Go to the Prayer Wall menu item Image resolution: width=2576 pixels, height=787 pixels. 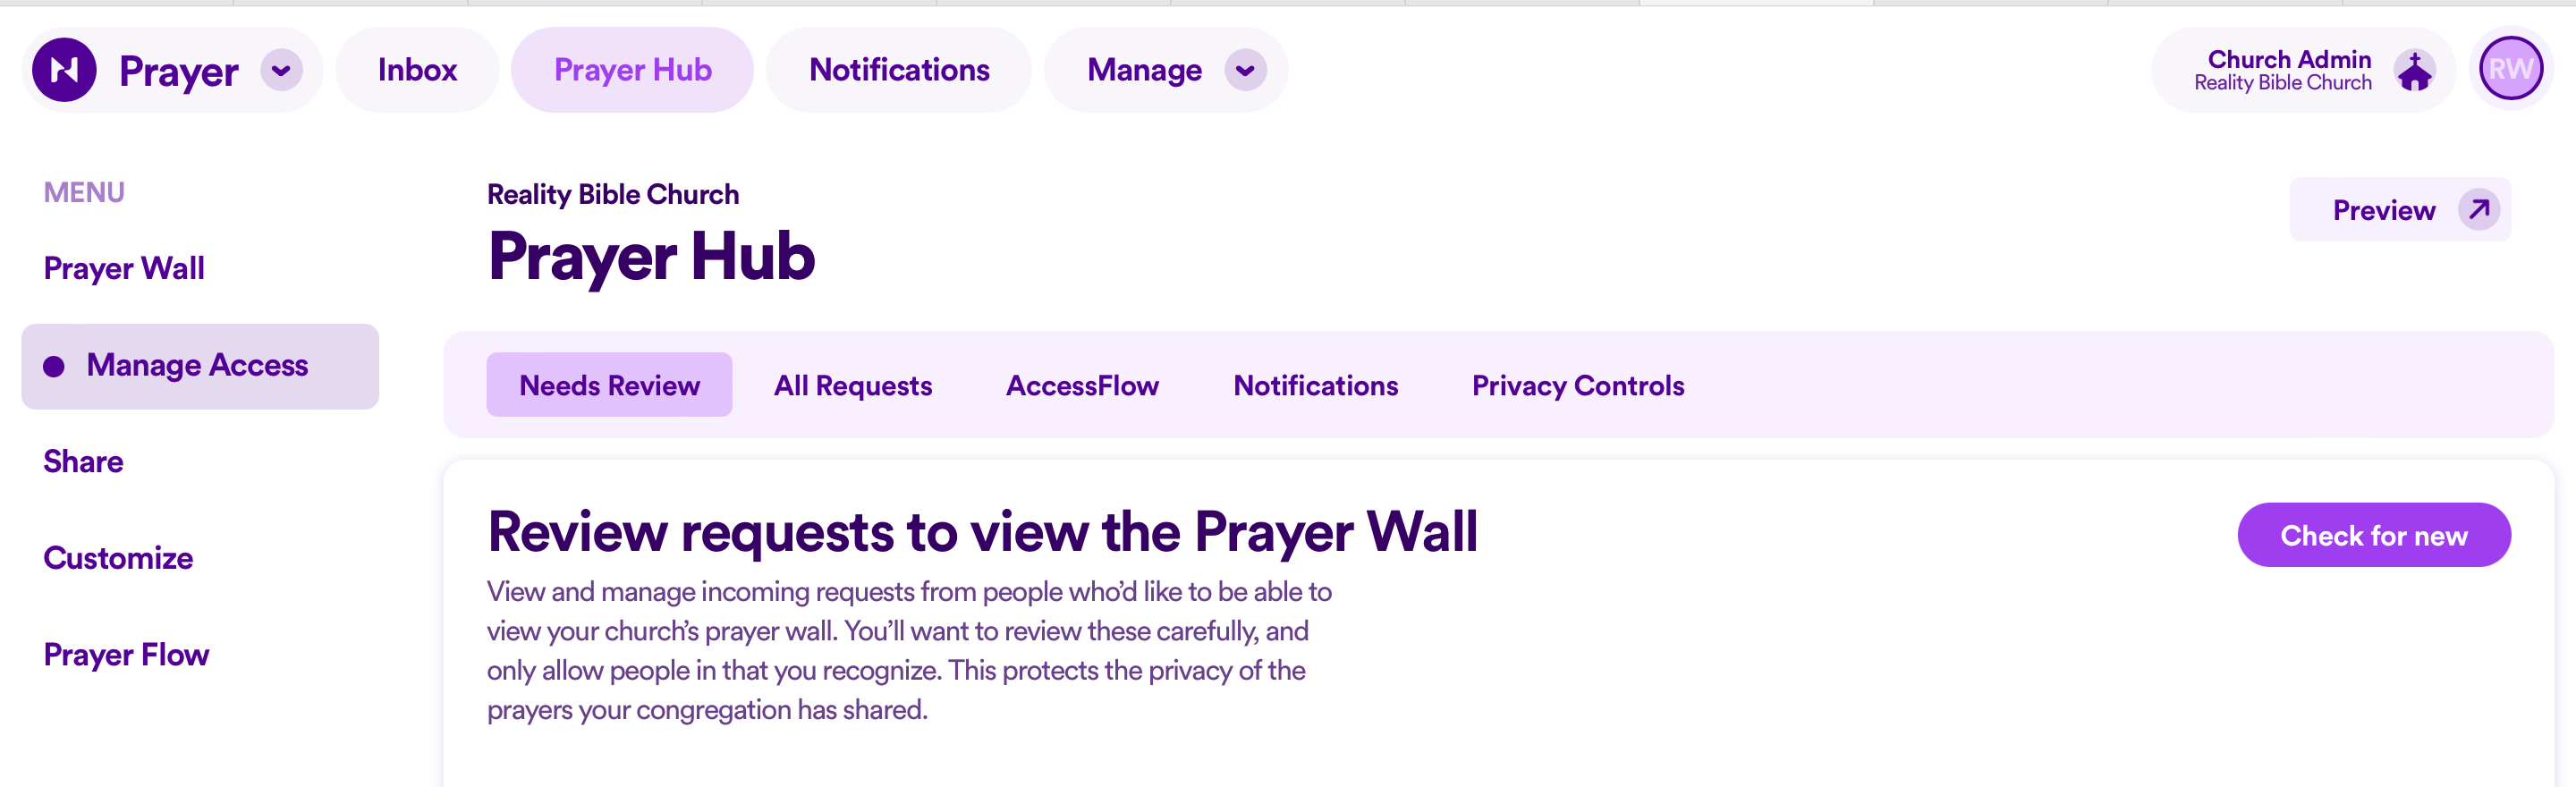tap(123, 268)
